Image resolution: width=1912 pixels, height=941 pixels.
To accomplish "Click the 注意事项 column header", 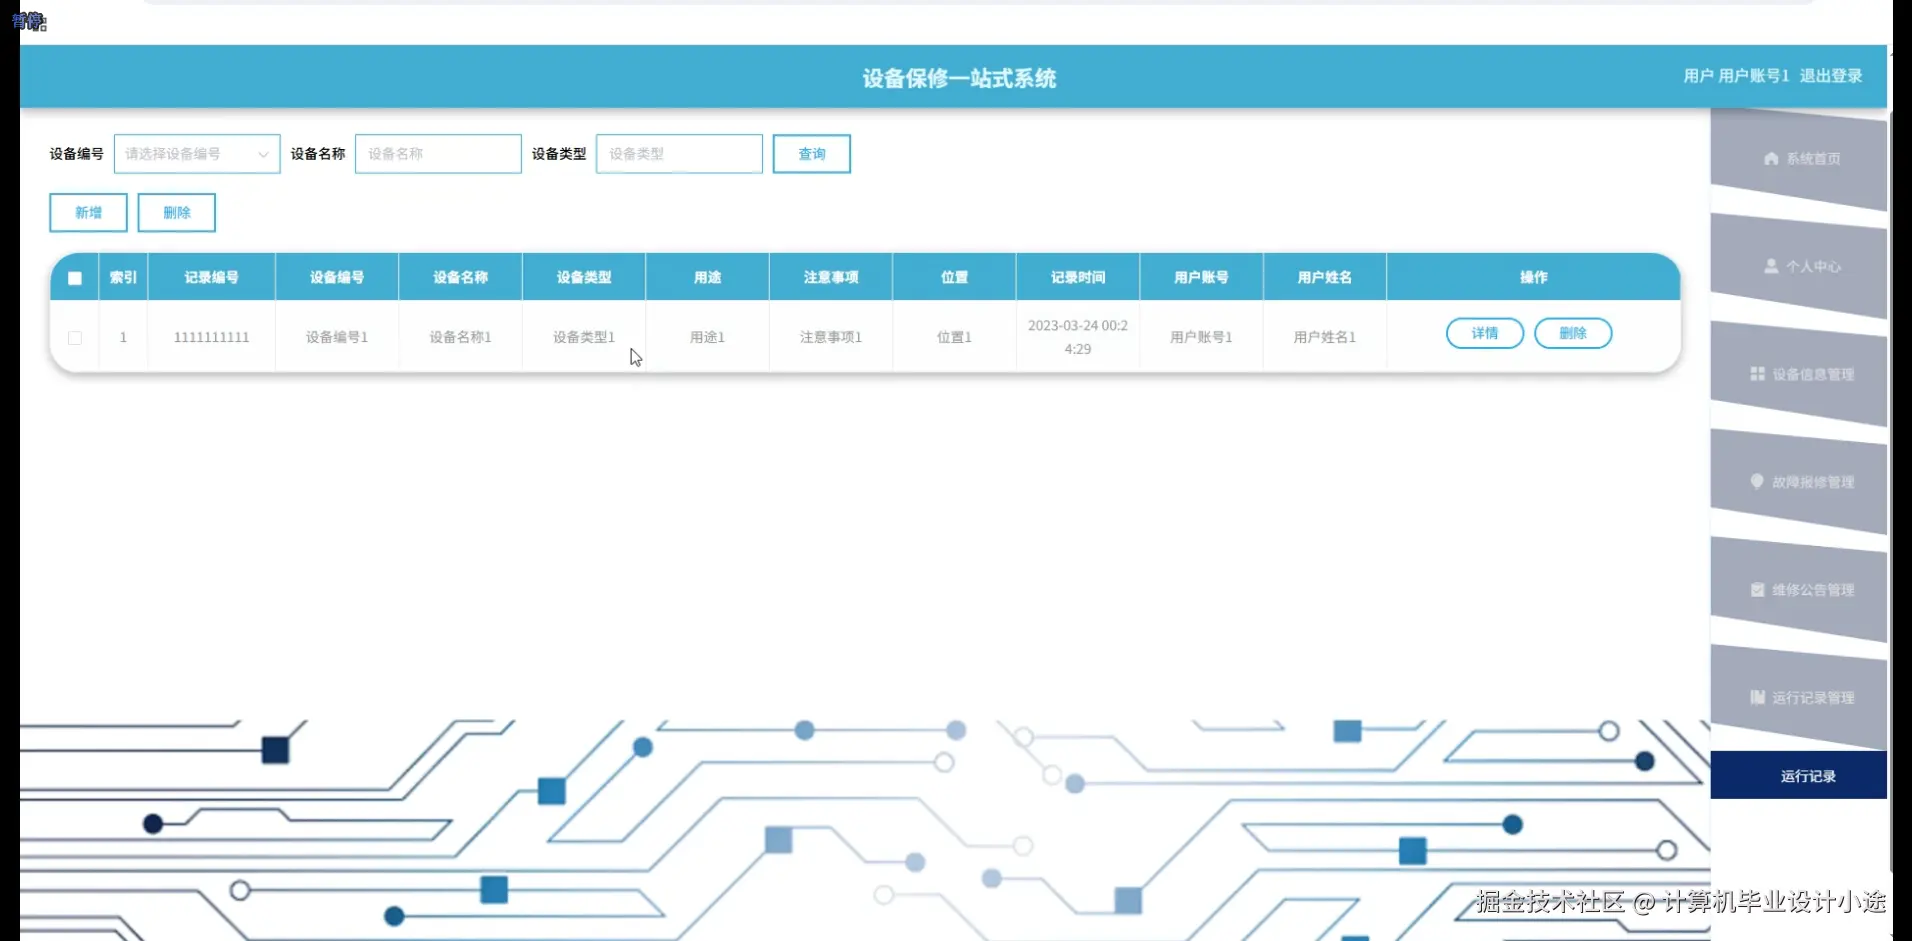I will [831, 277].
